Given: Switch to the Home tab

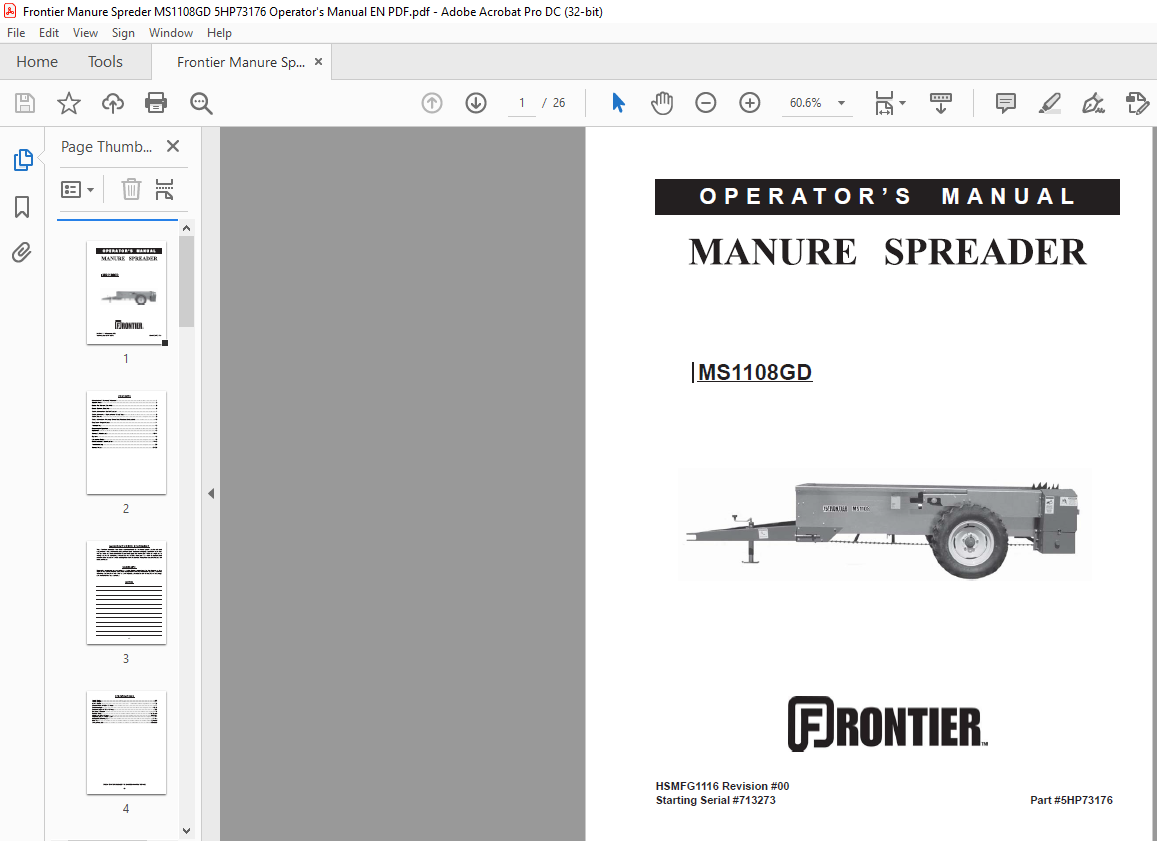Looking at the screenshot, I should [x=37, y=62].
